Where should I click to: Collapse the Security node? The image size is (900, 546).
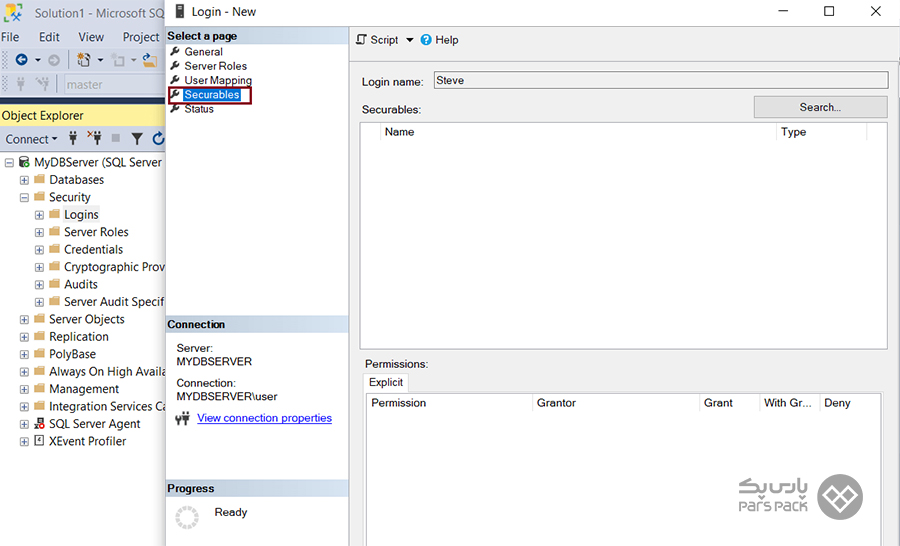click(24, 198)
